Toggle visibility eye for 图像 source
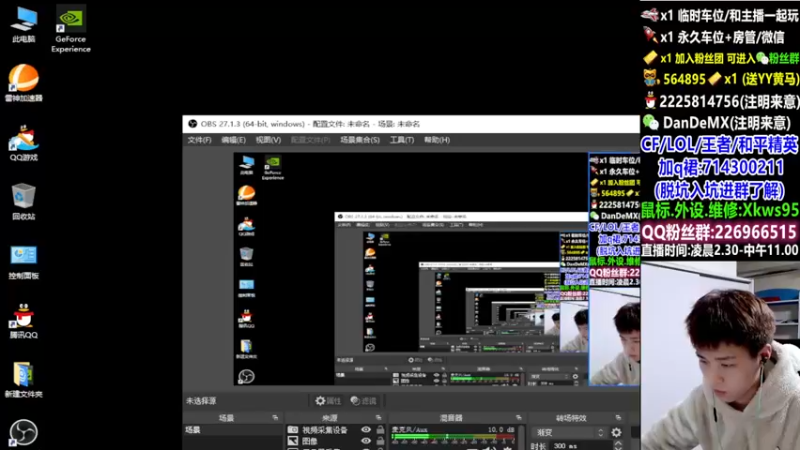 pos(366,441)
